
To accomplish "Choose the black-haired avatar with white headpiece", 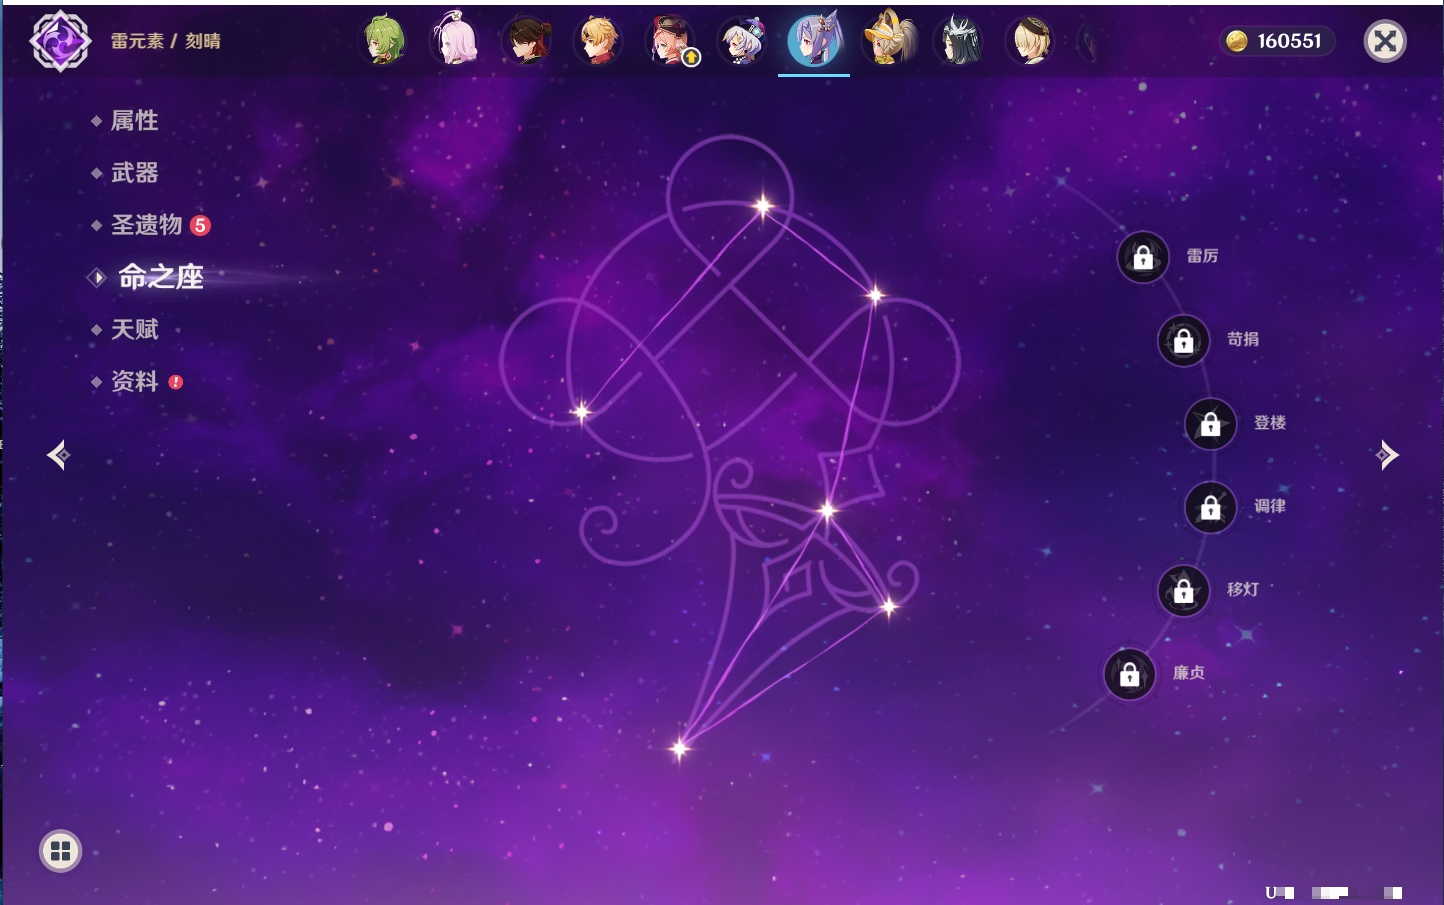I will click(x=958, y=41).
